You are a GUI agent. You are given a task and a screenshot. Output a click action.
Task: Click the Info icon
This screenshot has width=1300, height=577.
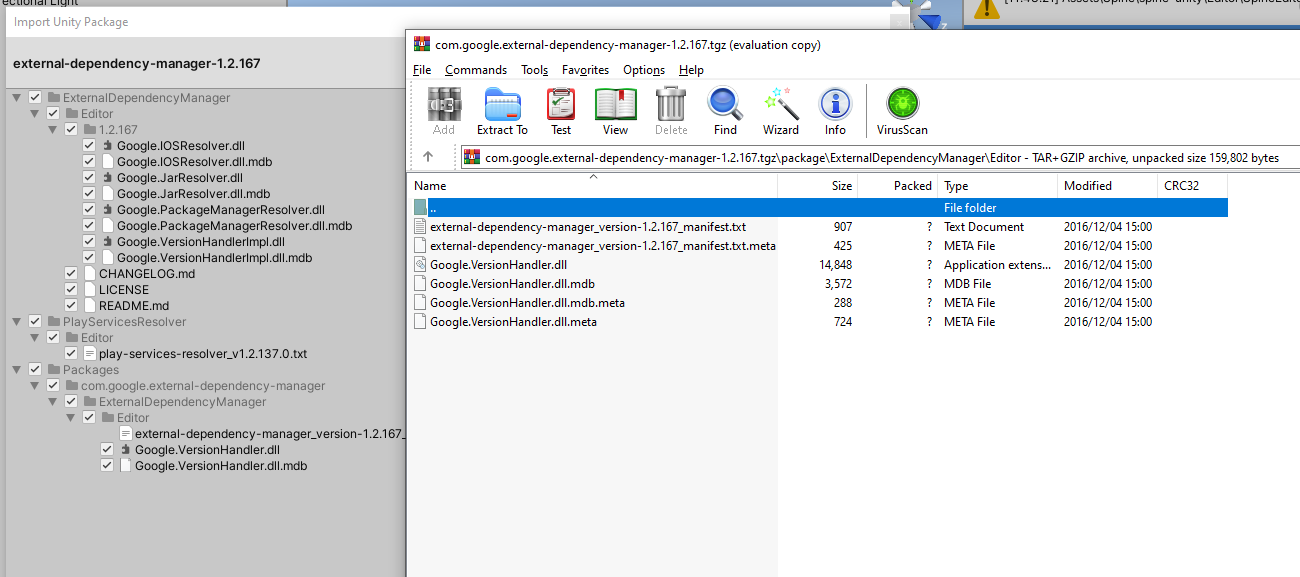click(835, 110)
